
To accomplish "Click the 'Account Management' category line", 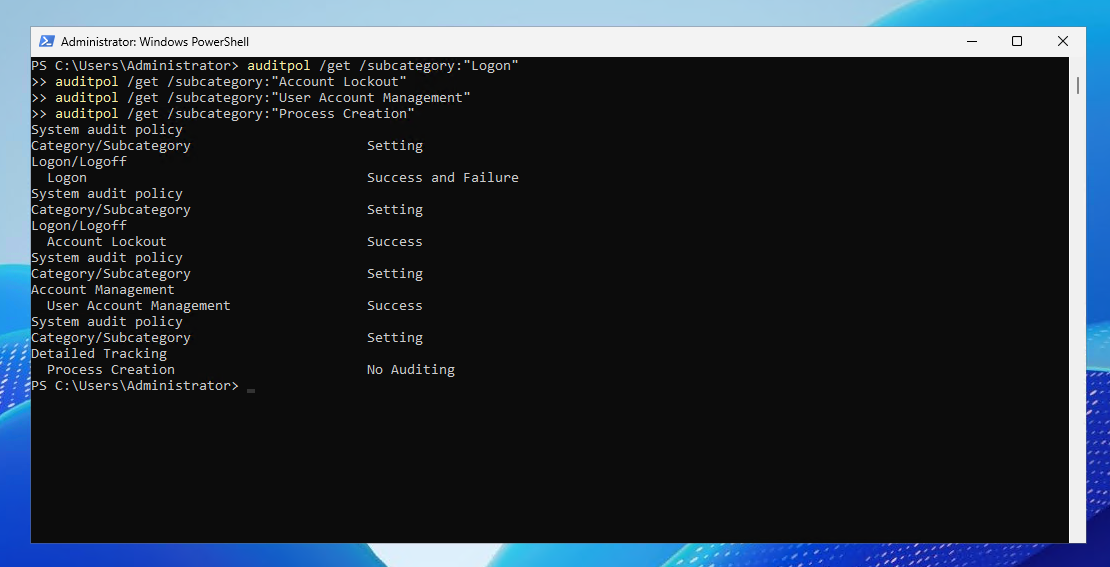I will pyautogui.click(x=103, y=290).
